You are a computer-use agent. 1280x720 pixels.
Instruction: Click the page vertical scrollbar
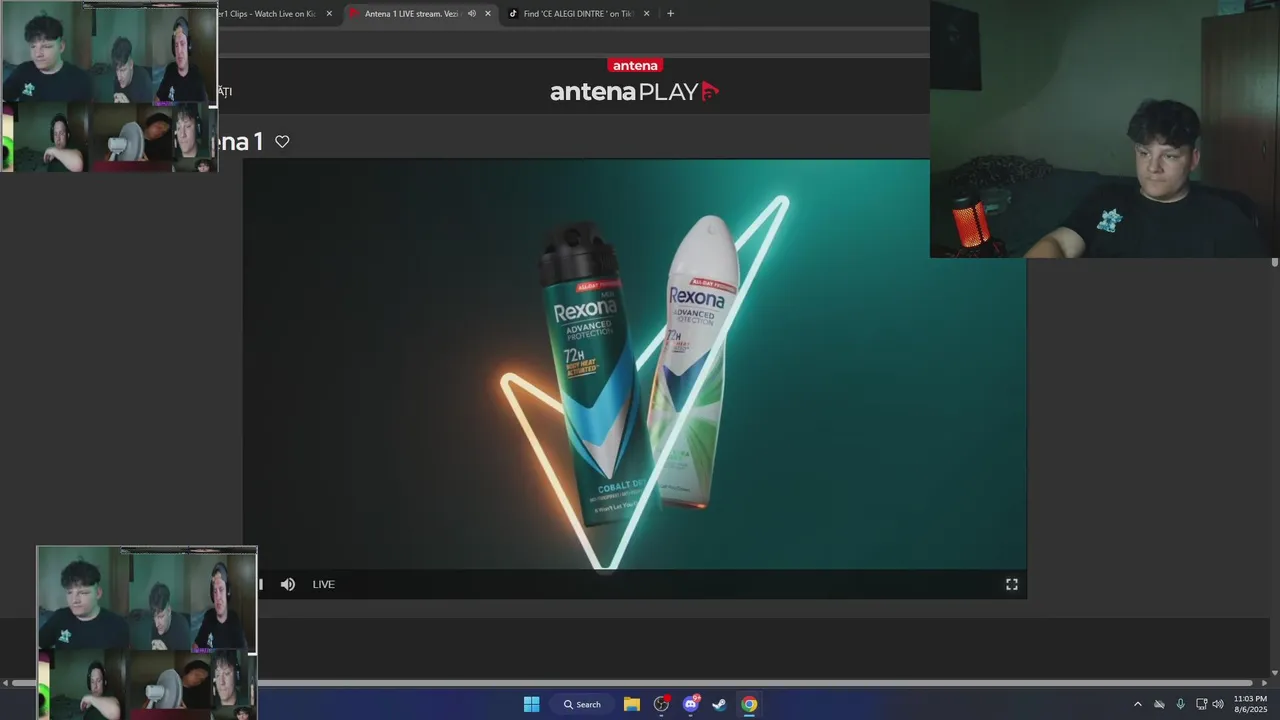tap(1274, 262)
